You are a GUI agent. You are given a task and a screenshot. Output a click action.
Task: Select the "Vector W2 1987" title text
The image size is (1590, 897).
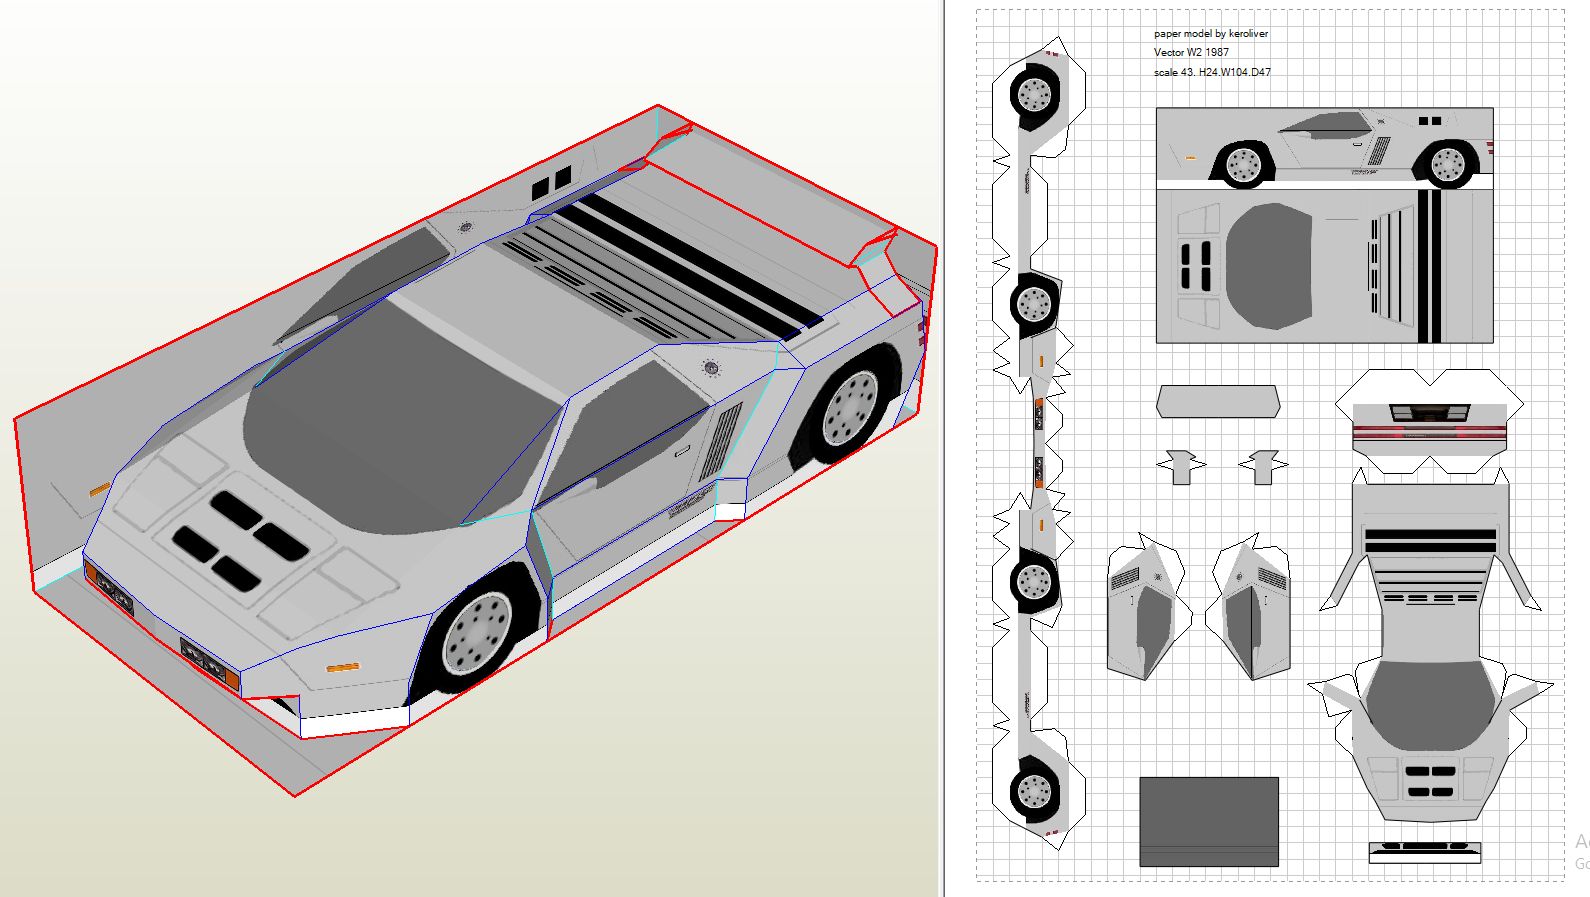point(1191,52)
